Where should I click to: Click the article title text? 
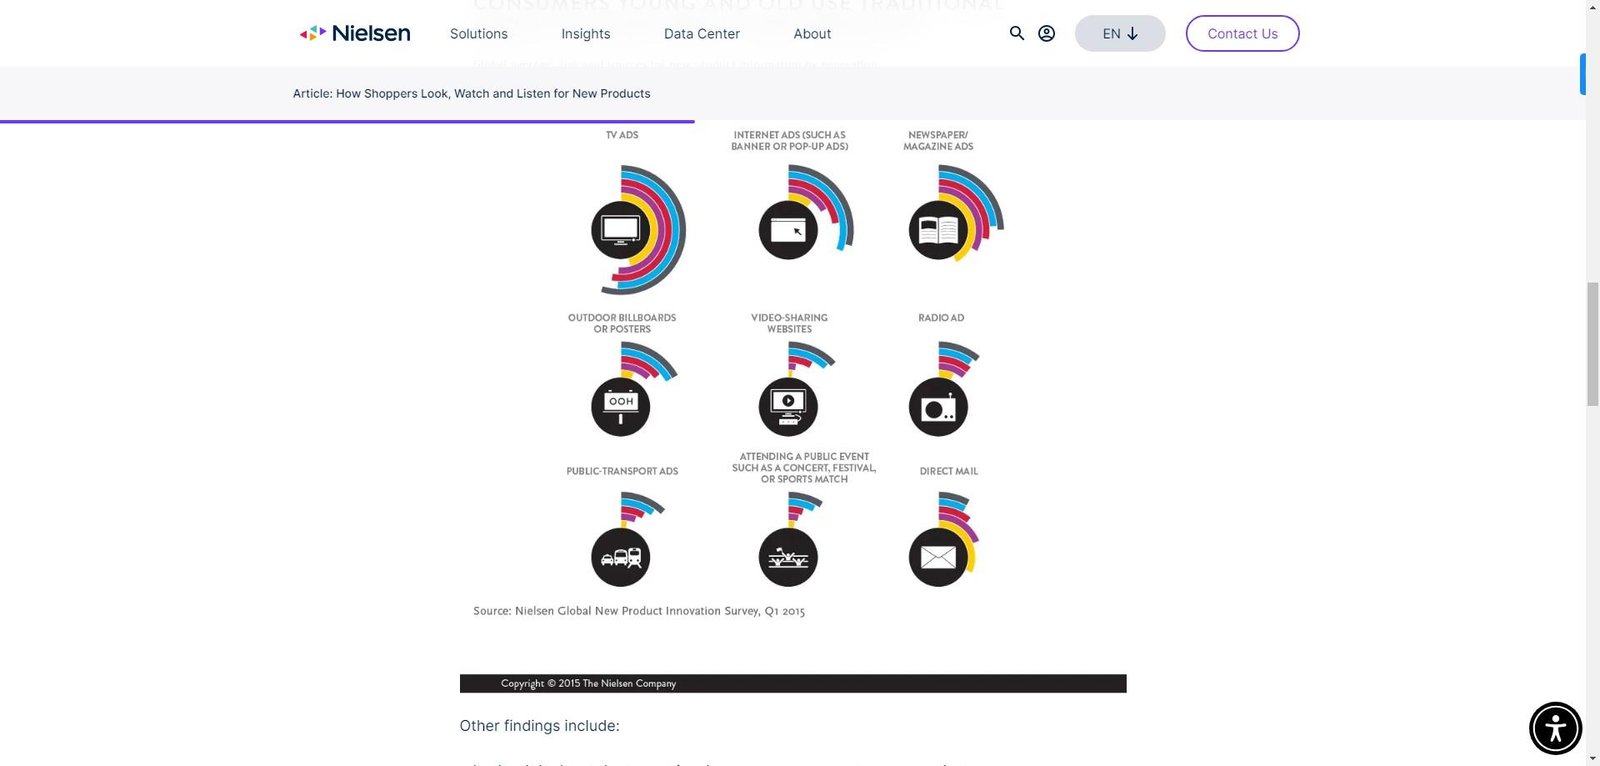point(472,94)
